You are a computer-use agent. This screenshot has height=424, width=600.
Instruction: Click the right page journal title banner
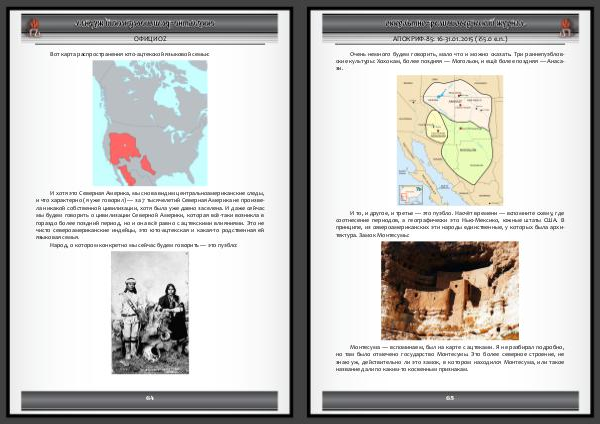(445, 21)
